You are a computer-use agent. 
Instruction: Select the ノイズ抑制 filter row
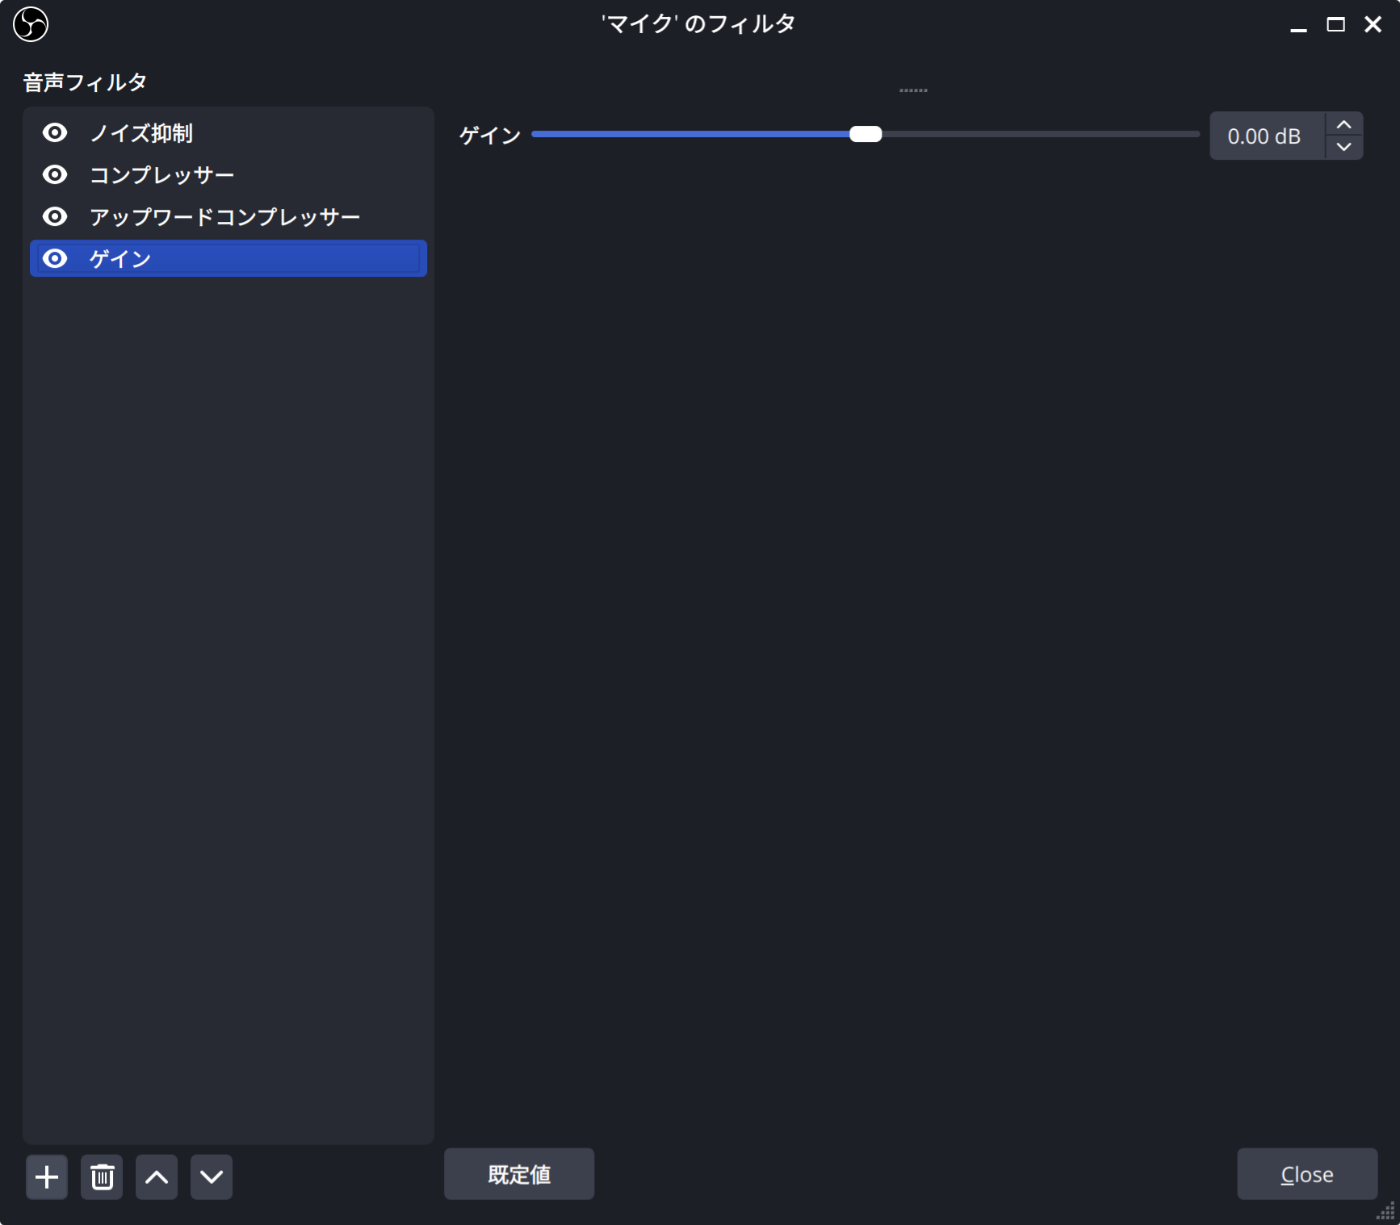coord(228,133)
